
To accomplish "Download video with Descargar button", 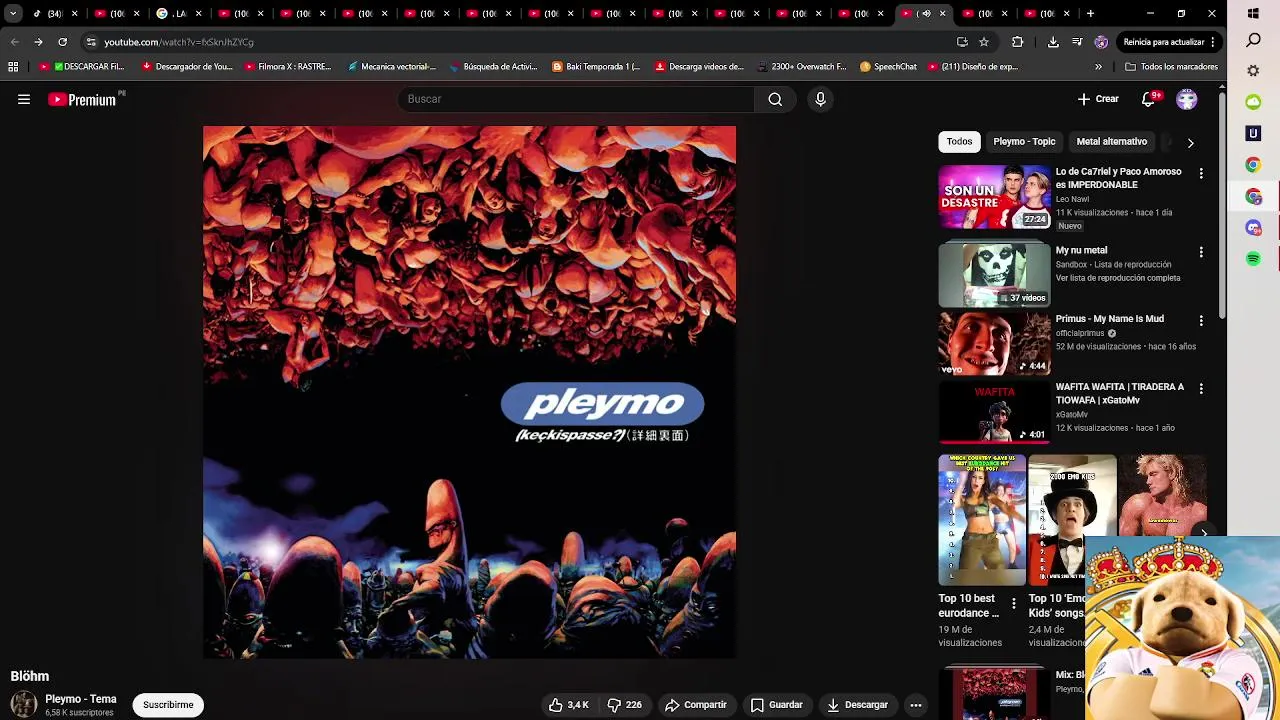I will pyautogui.click(x=857, y=705).
